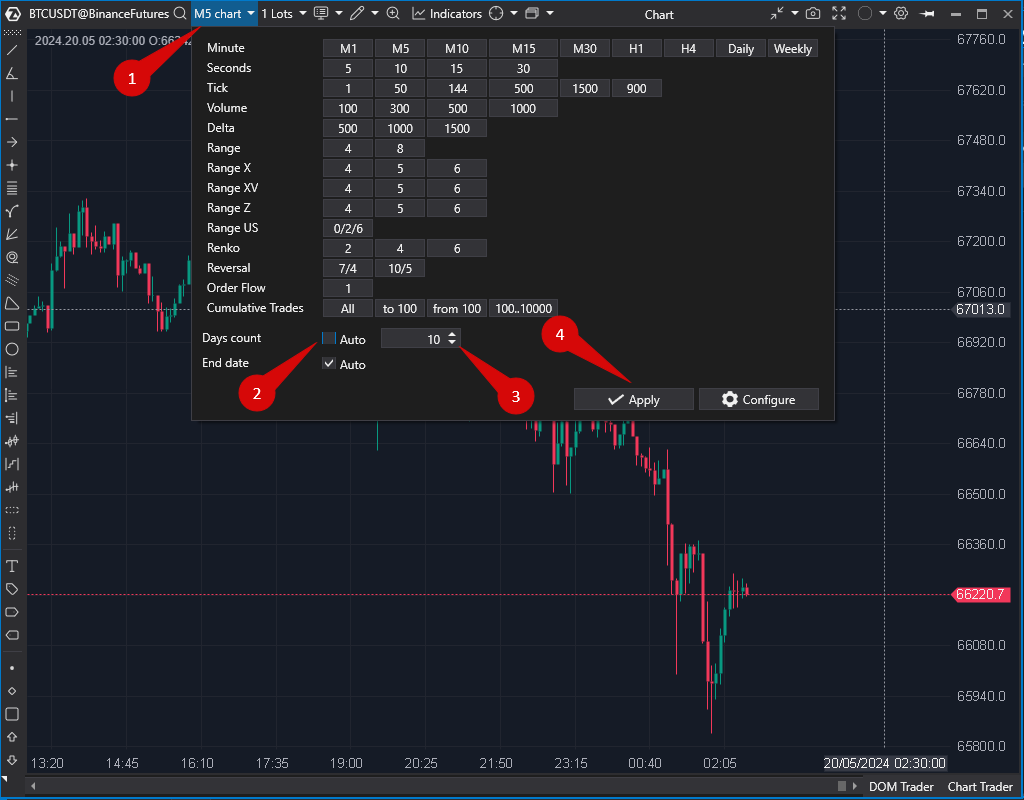Uncheck End date Auto checkbox
This screenshot has width=1024, height=800.
(x=329, y=364)
